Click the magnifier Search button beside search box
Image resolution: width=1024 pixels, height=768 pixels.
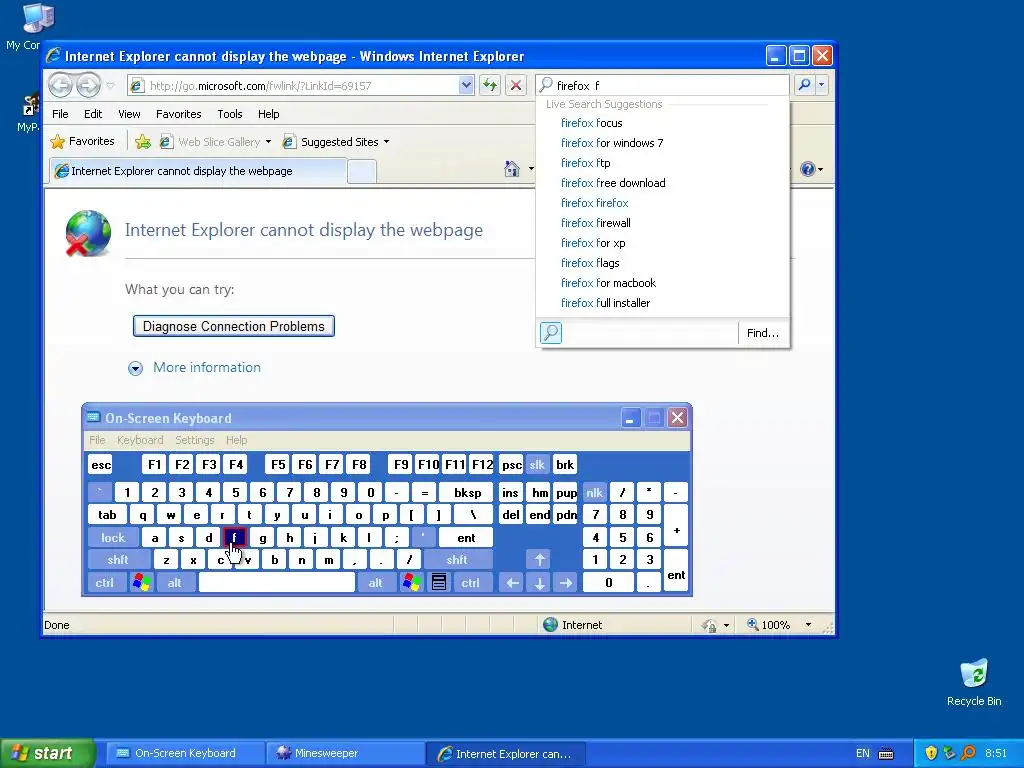click(805, 85)
